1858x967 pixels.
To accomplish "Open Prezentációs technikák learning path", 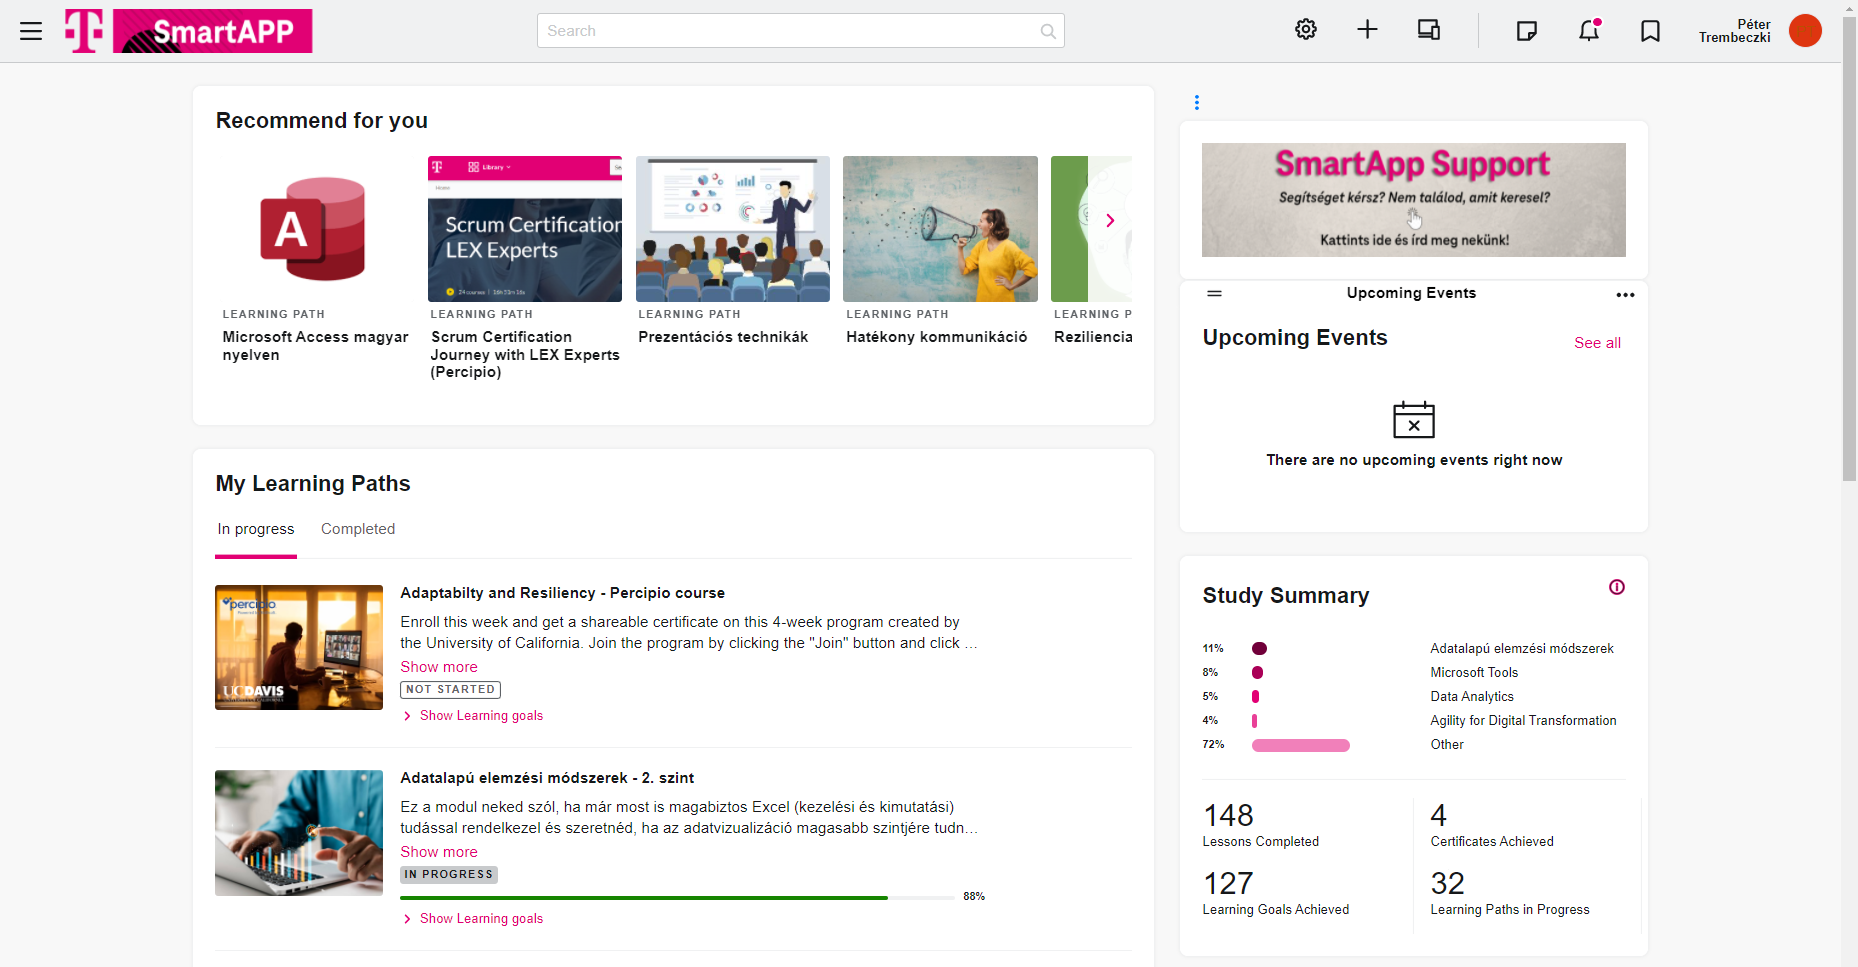I will point(723,337).
